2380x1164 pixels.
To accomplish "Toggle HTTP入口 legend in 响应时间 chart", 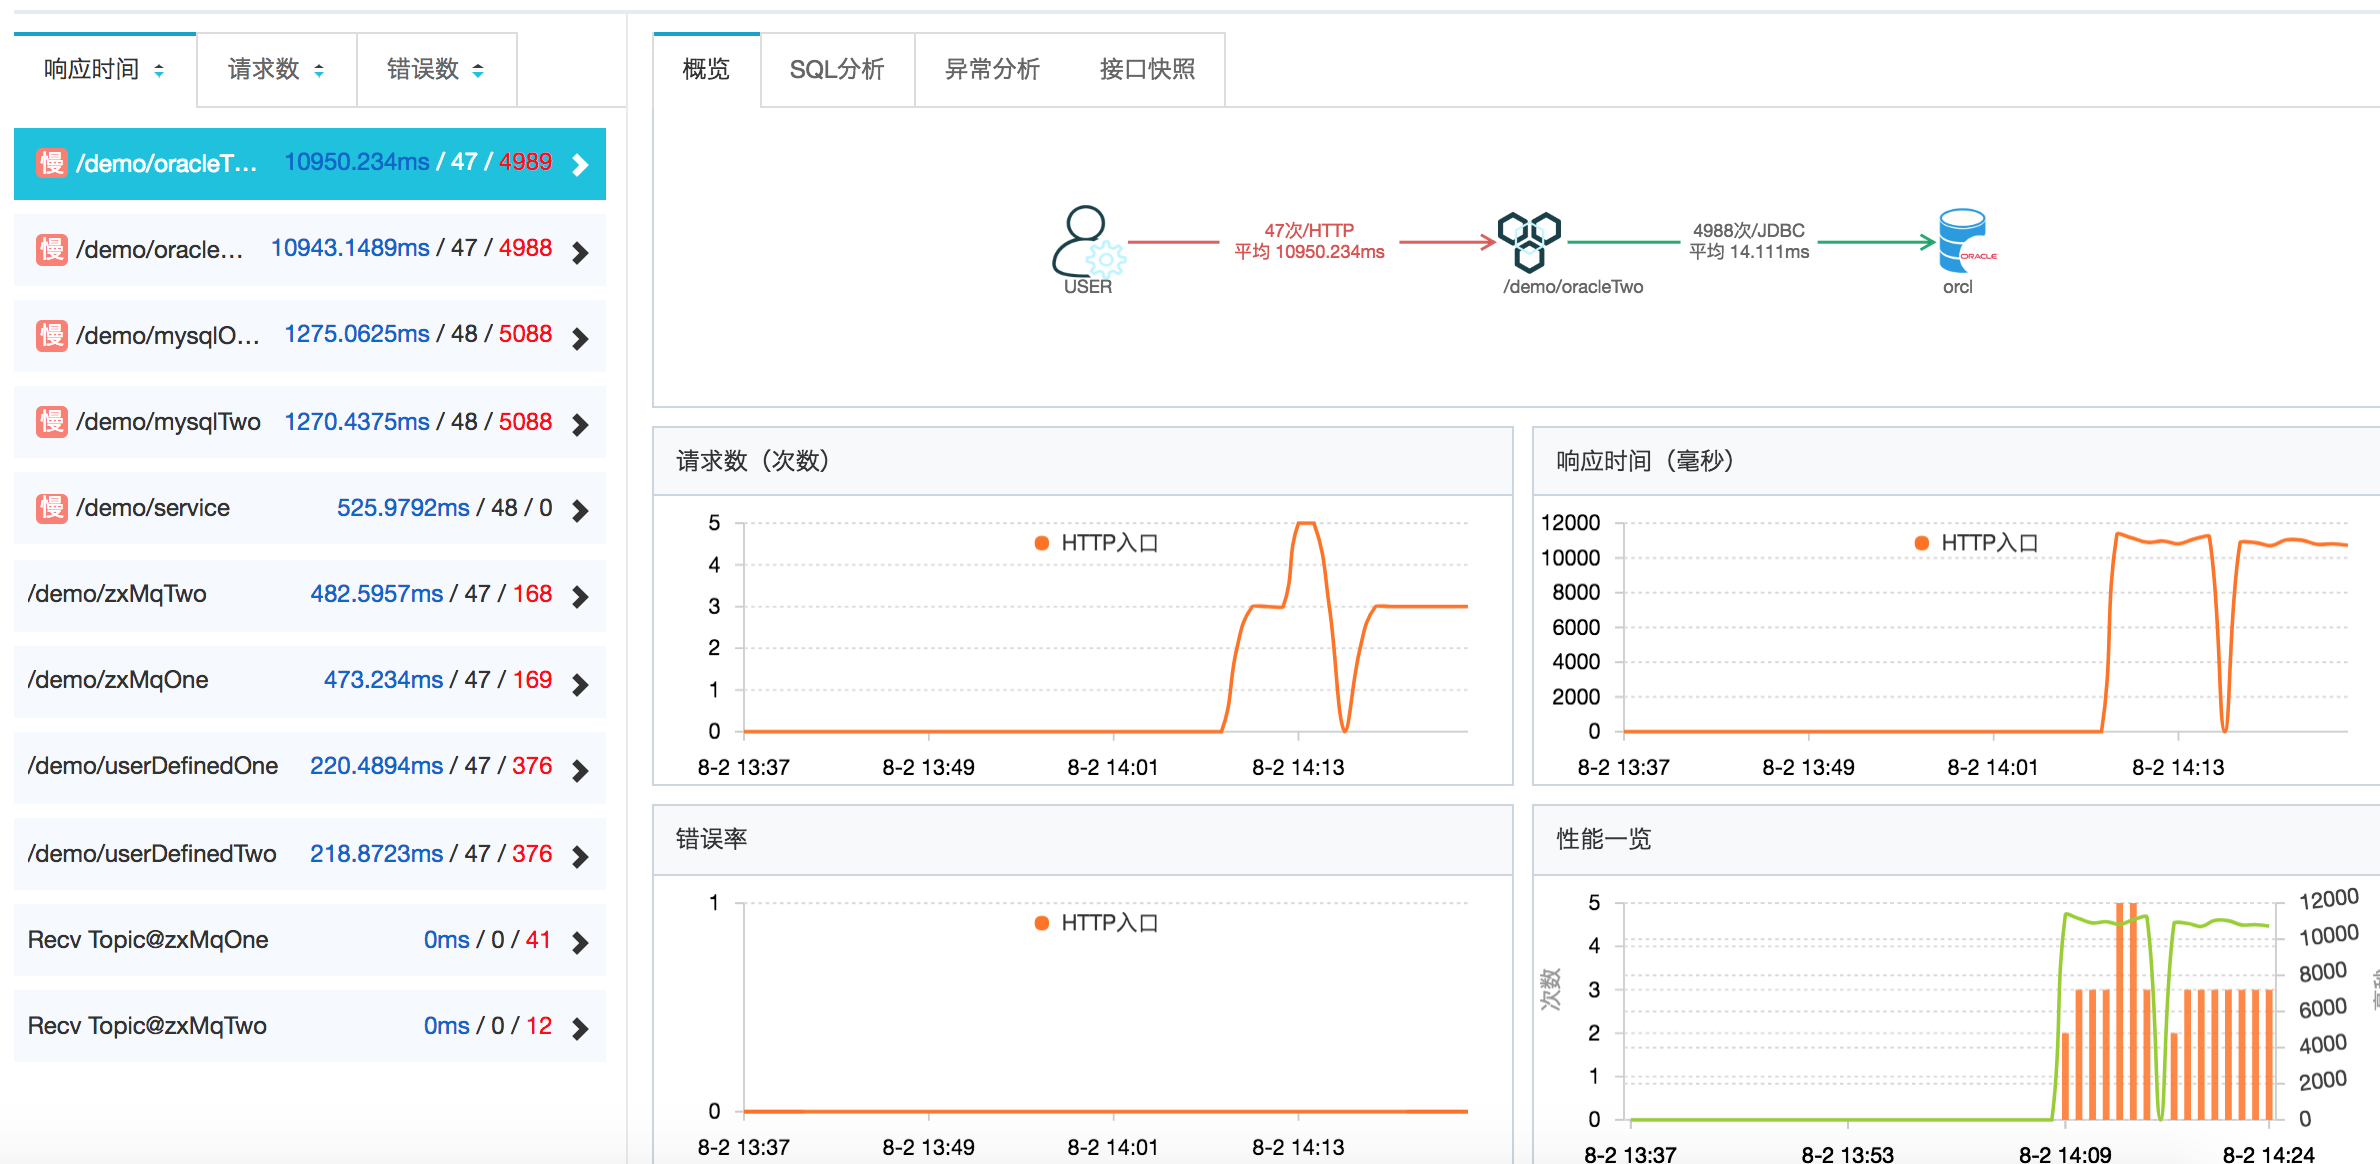I will 1976,543.
